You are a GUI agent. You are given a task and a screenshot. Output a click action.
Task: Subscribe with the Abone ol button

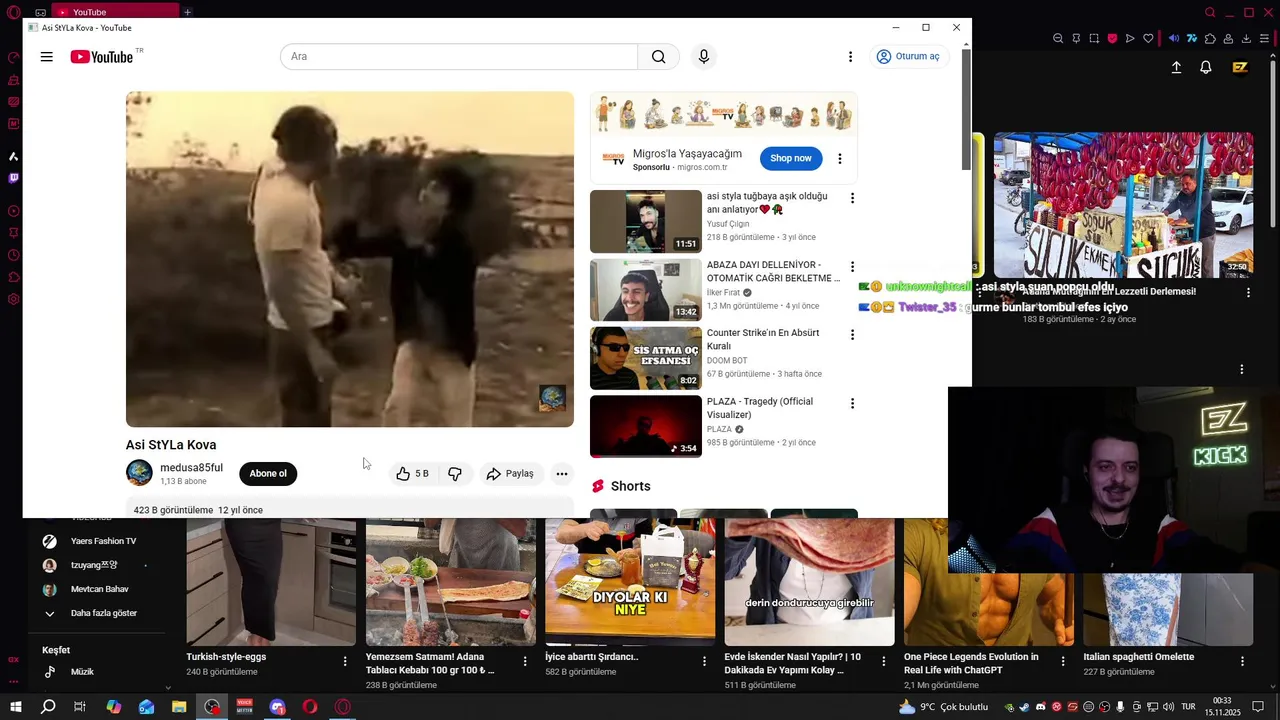(268, 474)
